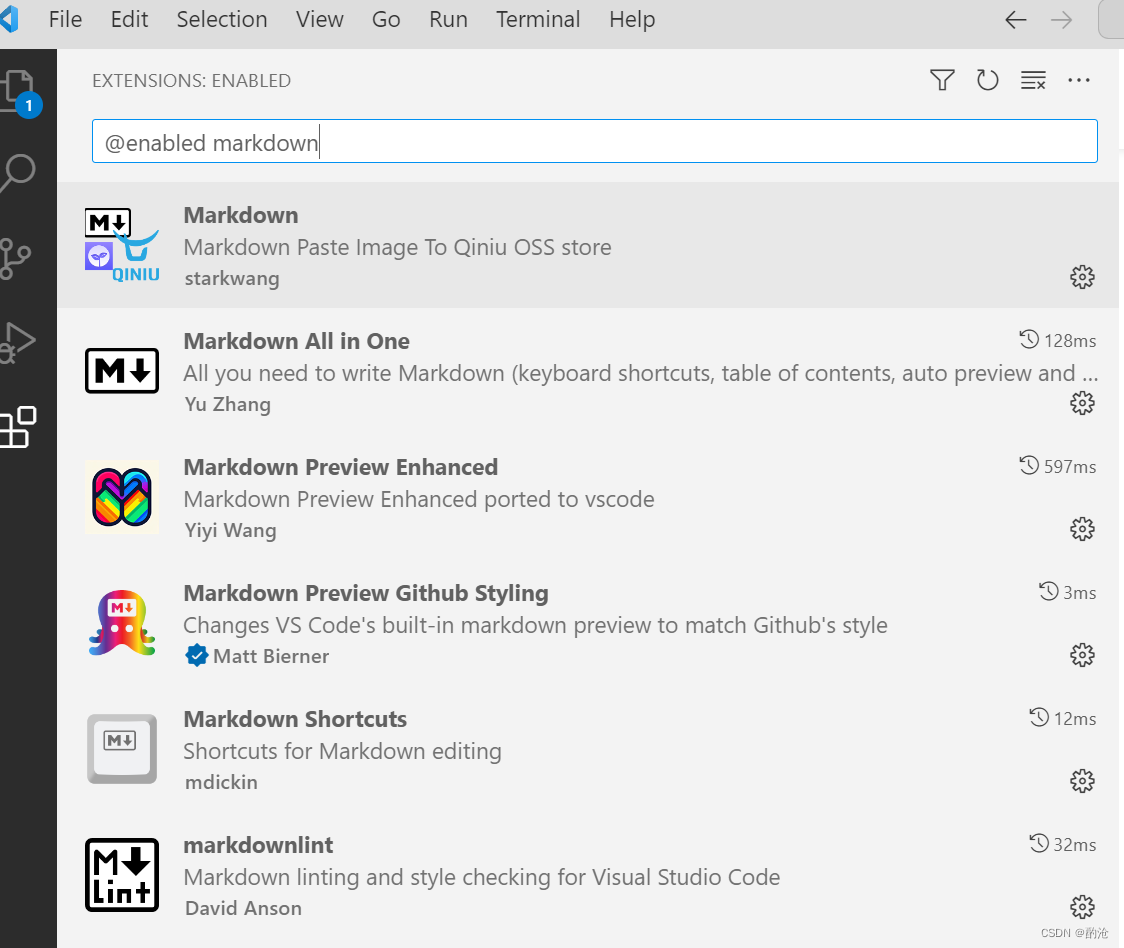Refresh the extensions list
This screenshot has width=1124, height=948.
[x=987, y=80]
